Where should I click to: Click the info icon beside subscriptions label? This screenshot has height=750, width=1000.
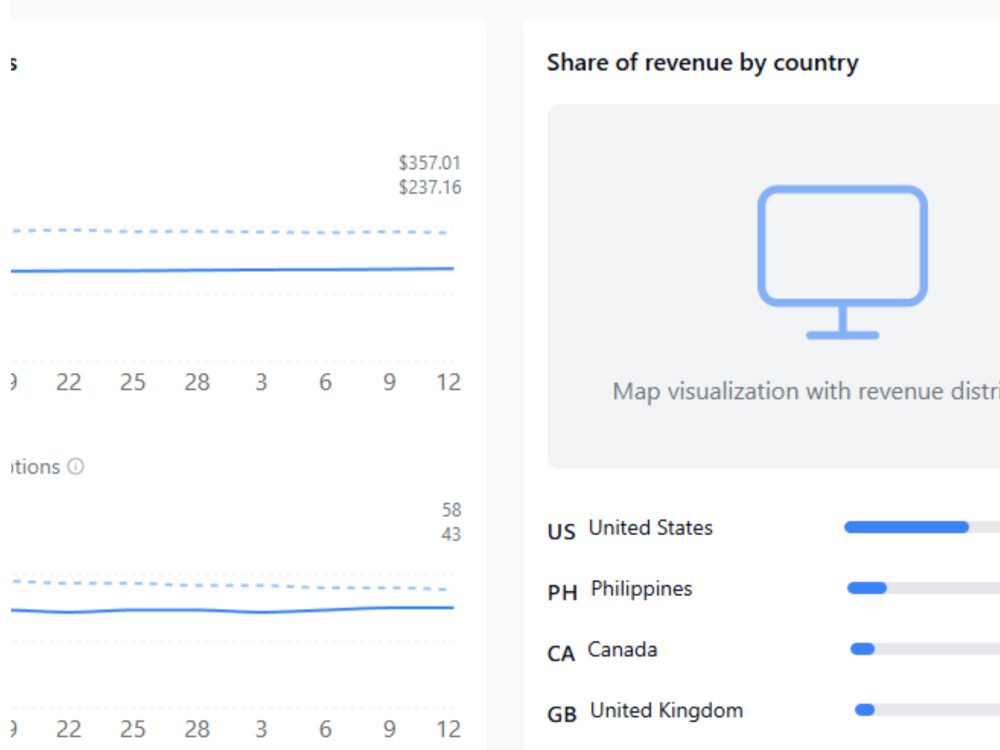(x=76, y=467)
